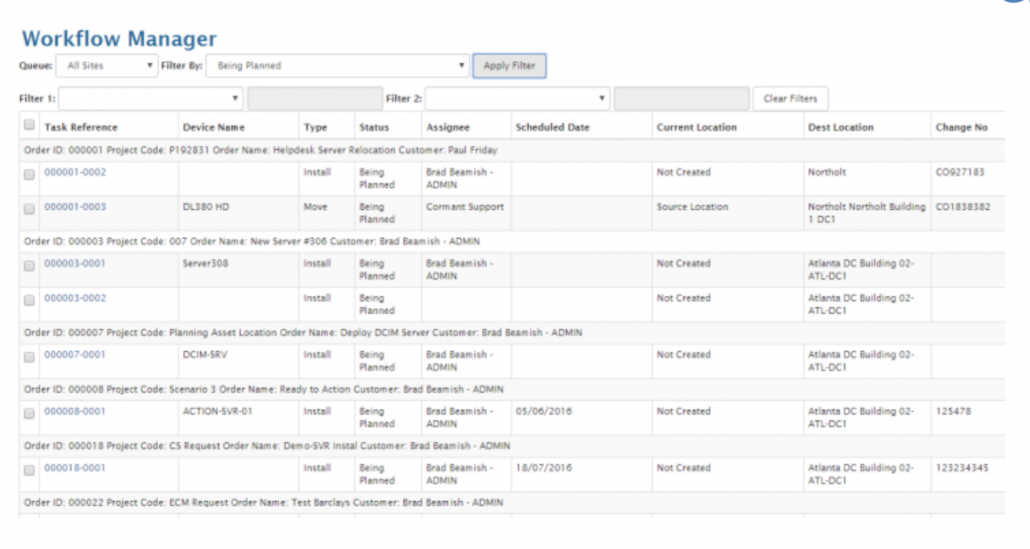Check the box for task 000001-0002
This screenshot has height=549, width=1030.
29,174
